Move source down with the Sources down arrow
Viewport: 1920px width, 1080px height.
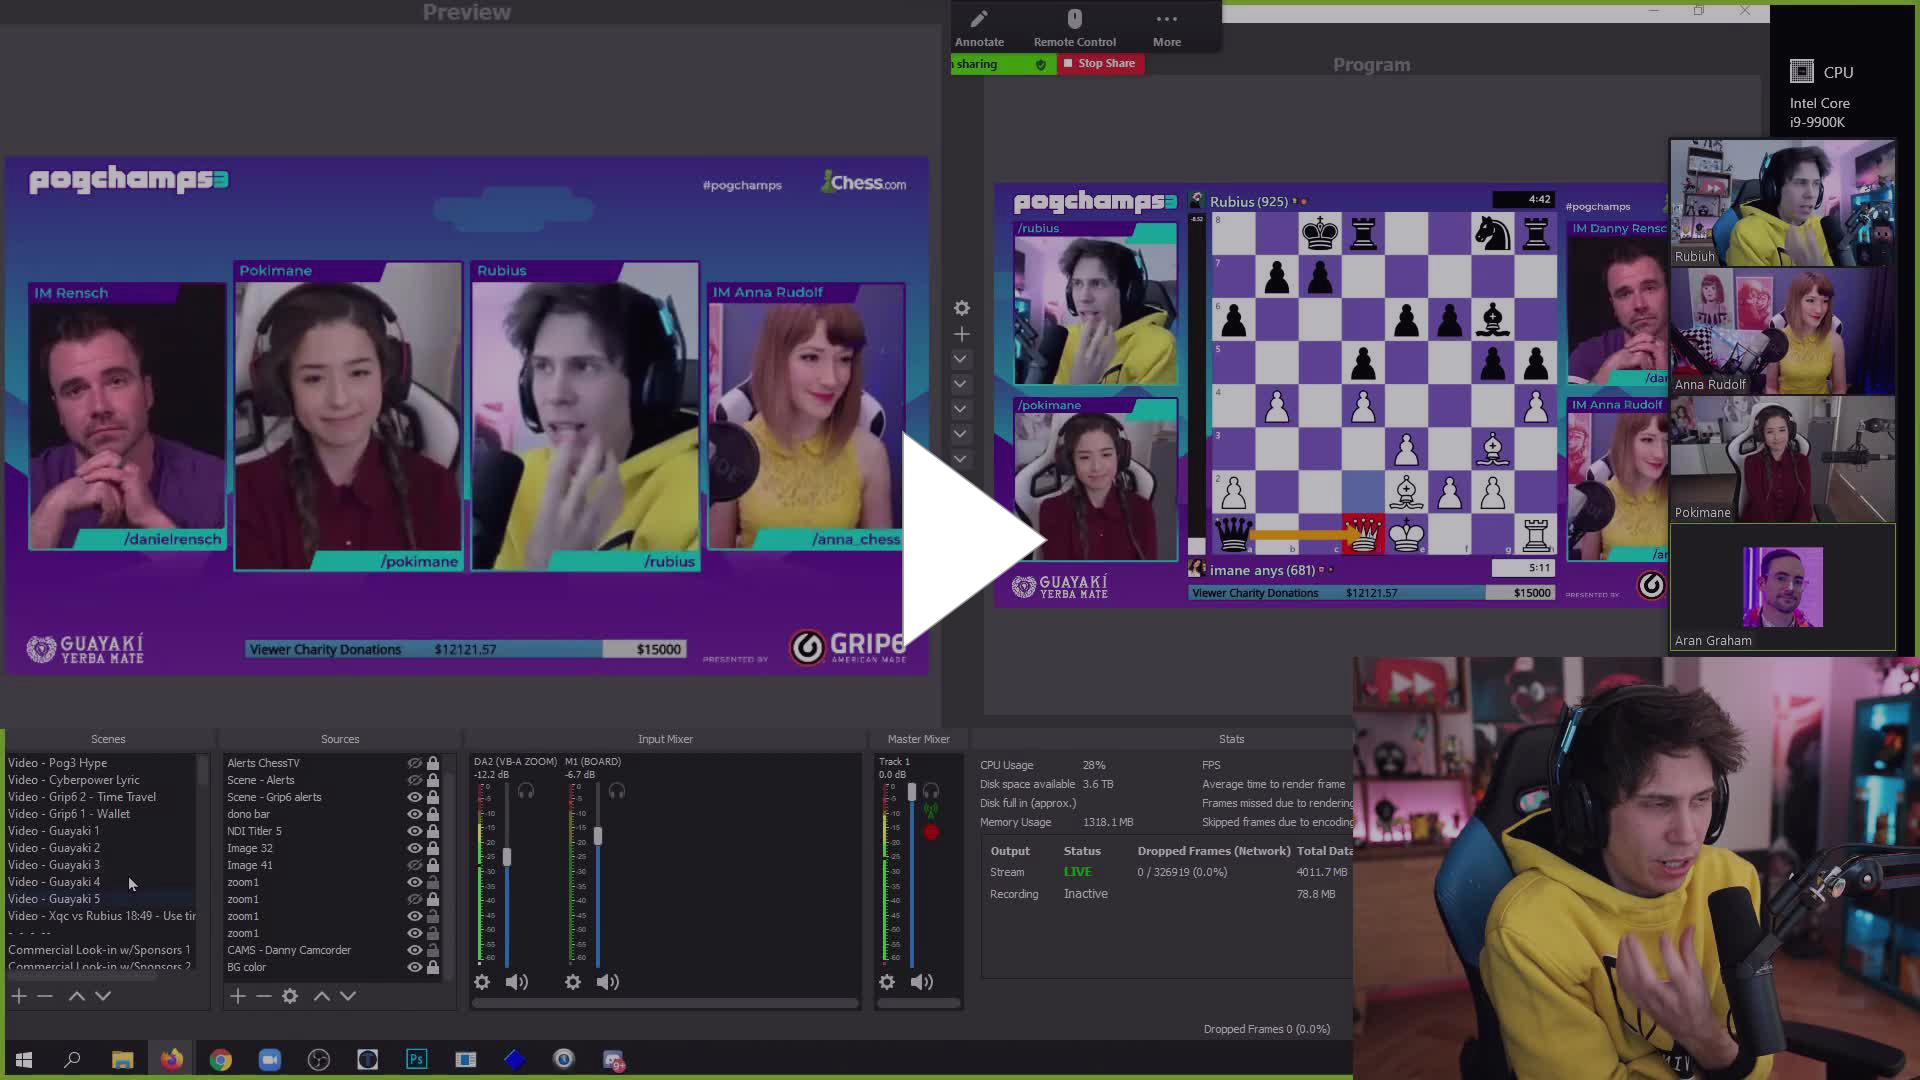click(348, 996)
